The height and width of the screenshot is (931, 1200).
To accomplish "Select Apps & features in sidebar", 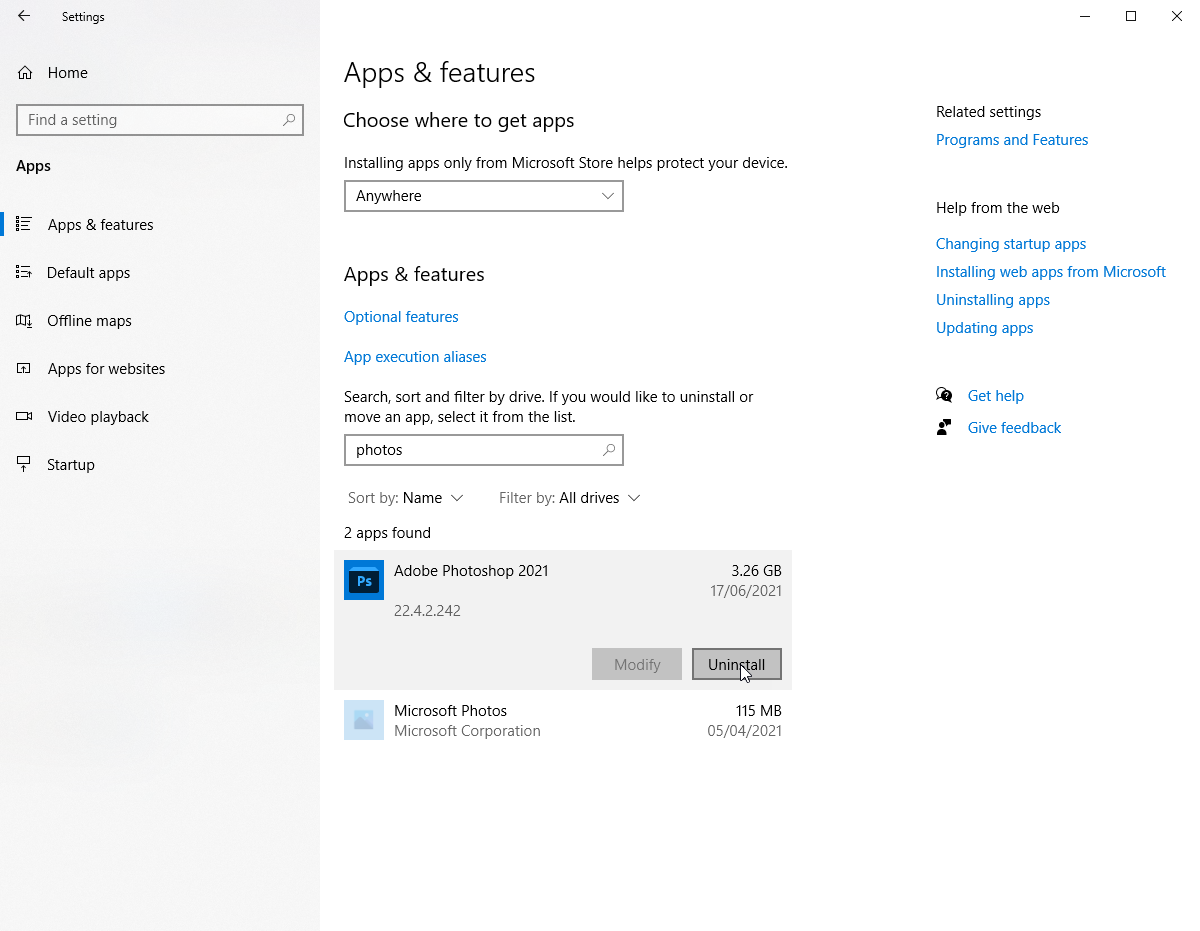I will click(x=99, y=224).
